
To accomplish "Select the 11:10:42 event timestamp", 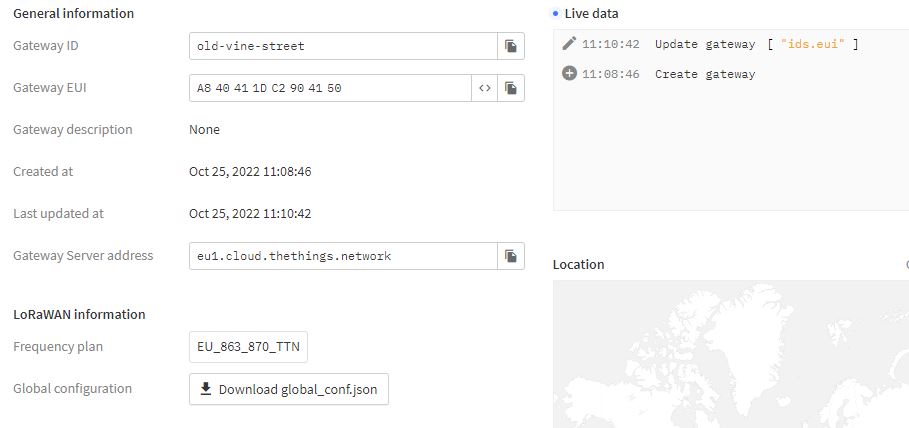I will (x=610, y=44).
